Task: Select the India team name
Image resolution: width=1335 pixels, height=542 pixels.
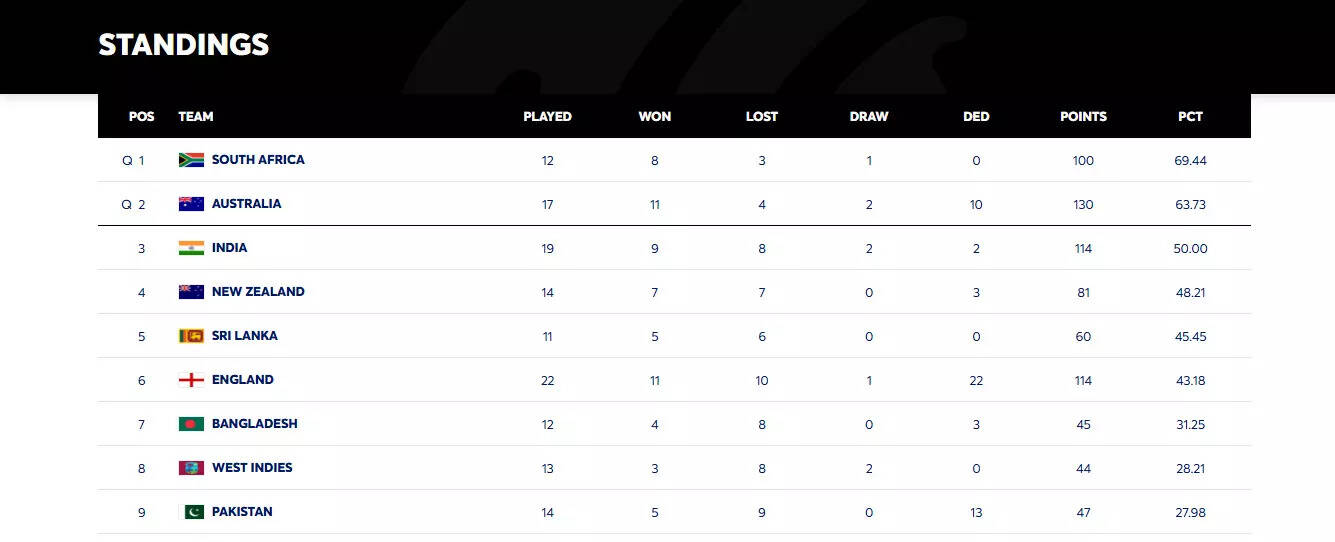Action: click(x=229, y=248)
